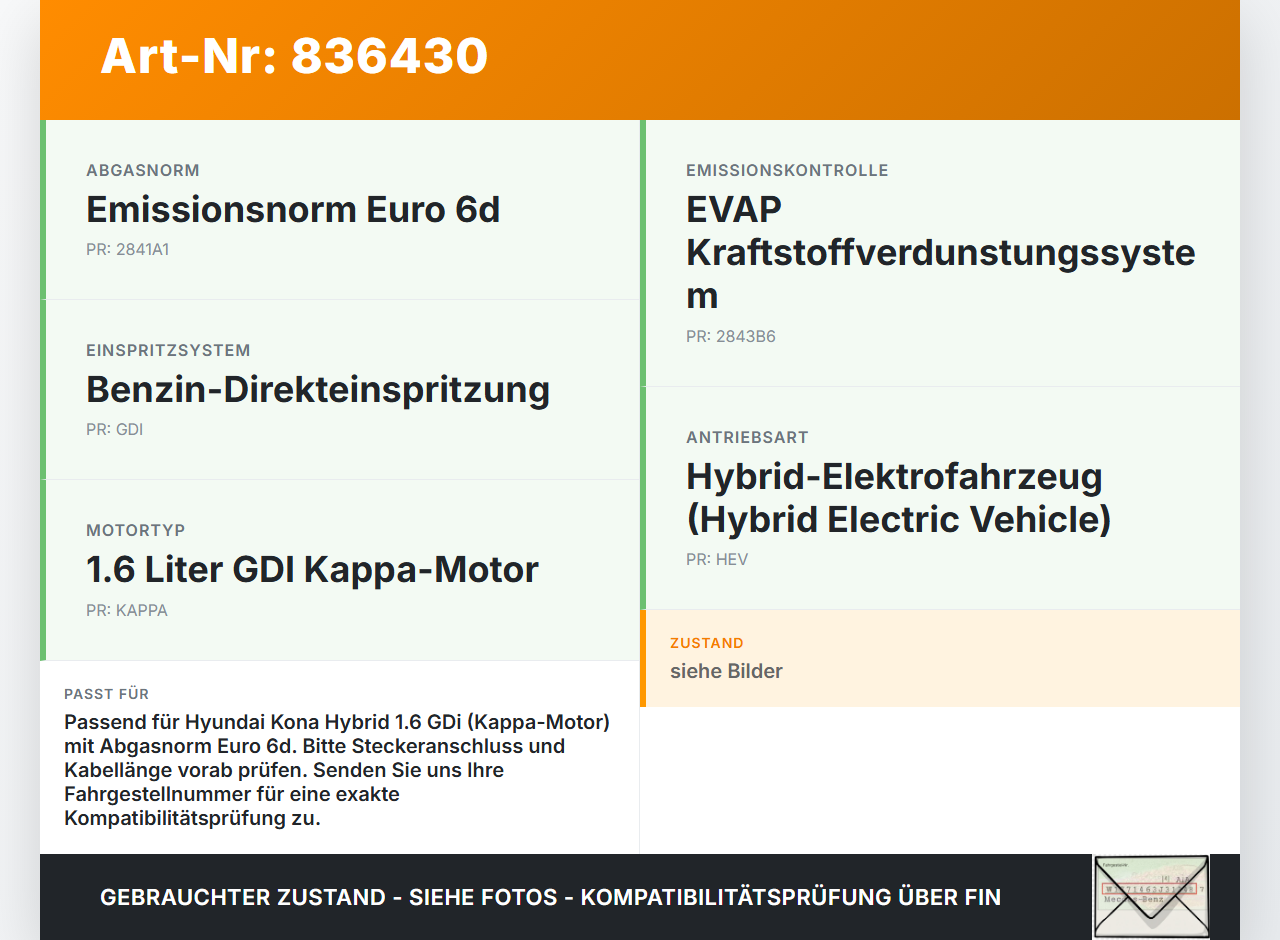Click the PR: GDI code
Viewport: 1280px width, 940px height.
[115, 430]
